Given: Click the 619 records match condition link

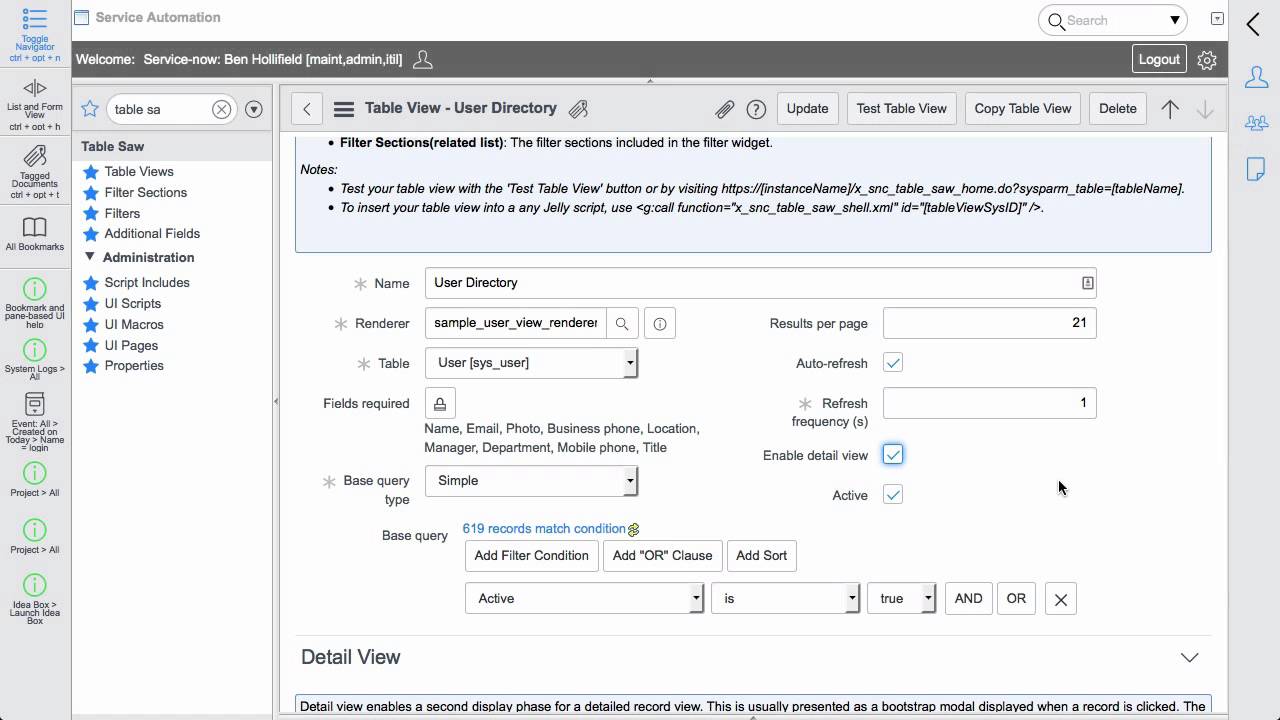Looking at the screenshot, I should coord(544,528).
